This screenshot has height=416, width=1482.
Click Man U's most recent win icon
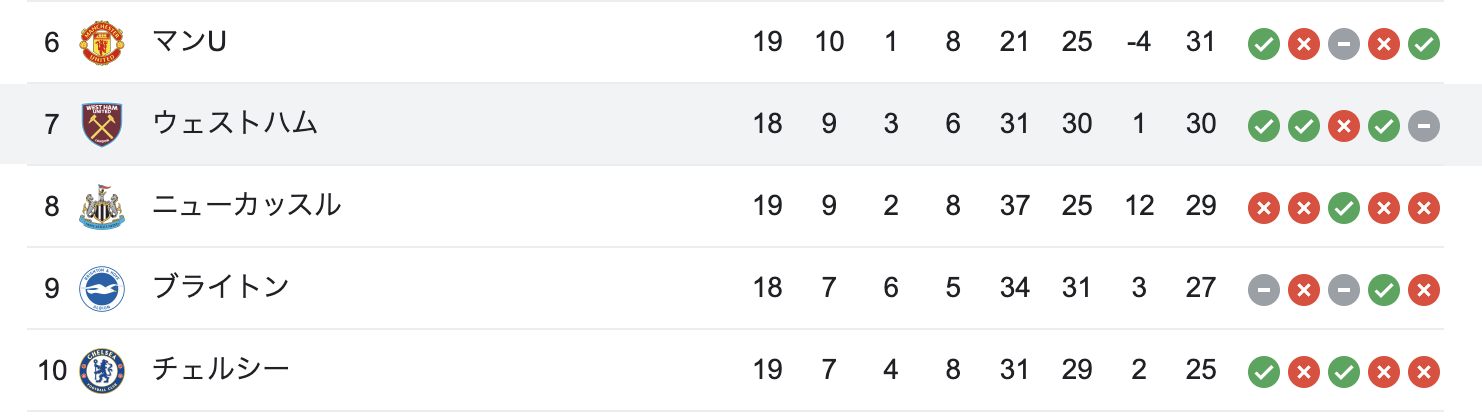tap(1423, 44)
